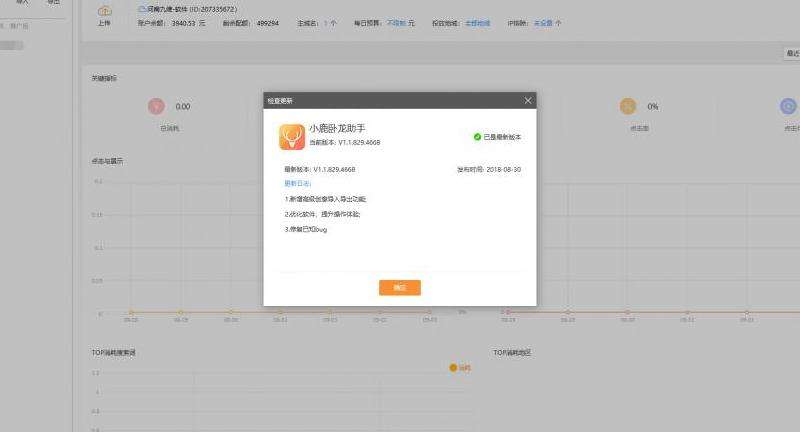Click the upload cloud icon labeled 上传
The image size is (800, 432).
tap(104, 11)
